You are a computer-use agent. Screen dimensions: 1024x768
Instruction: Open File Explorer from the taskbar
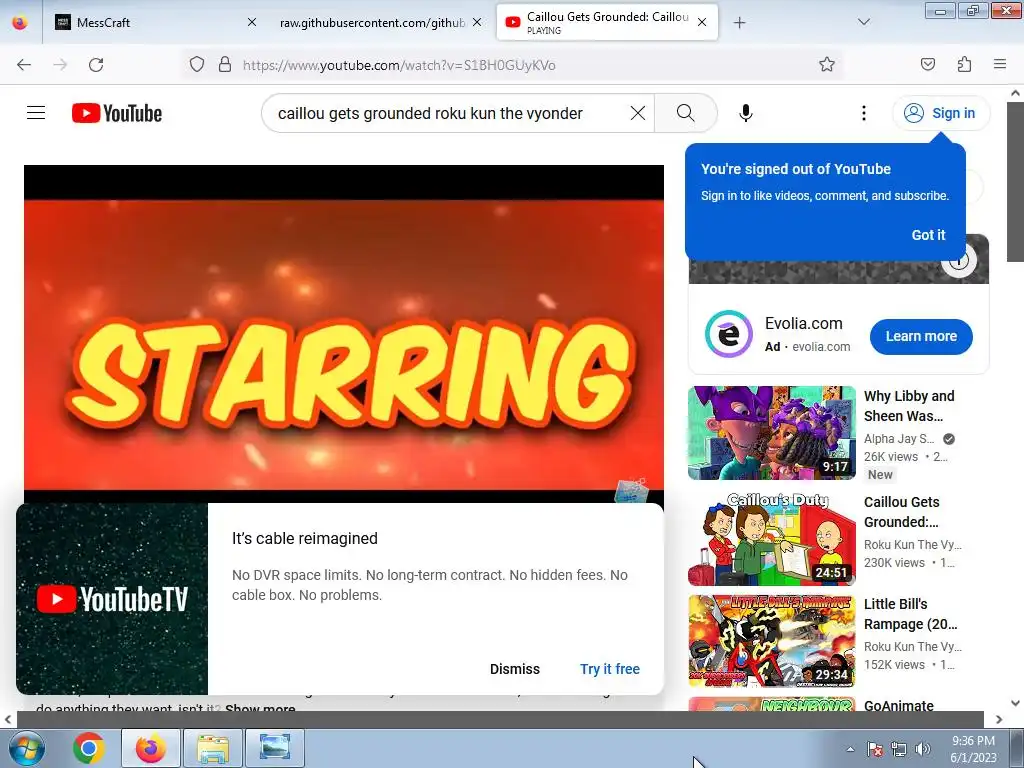pos(213,748)
